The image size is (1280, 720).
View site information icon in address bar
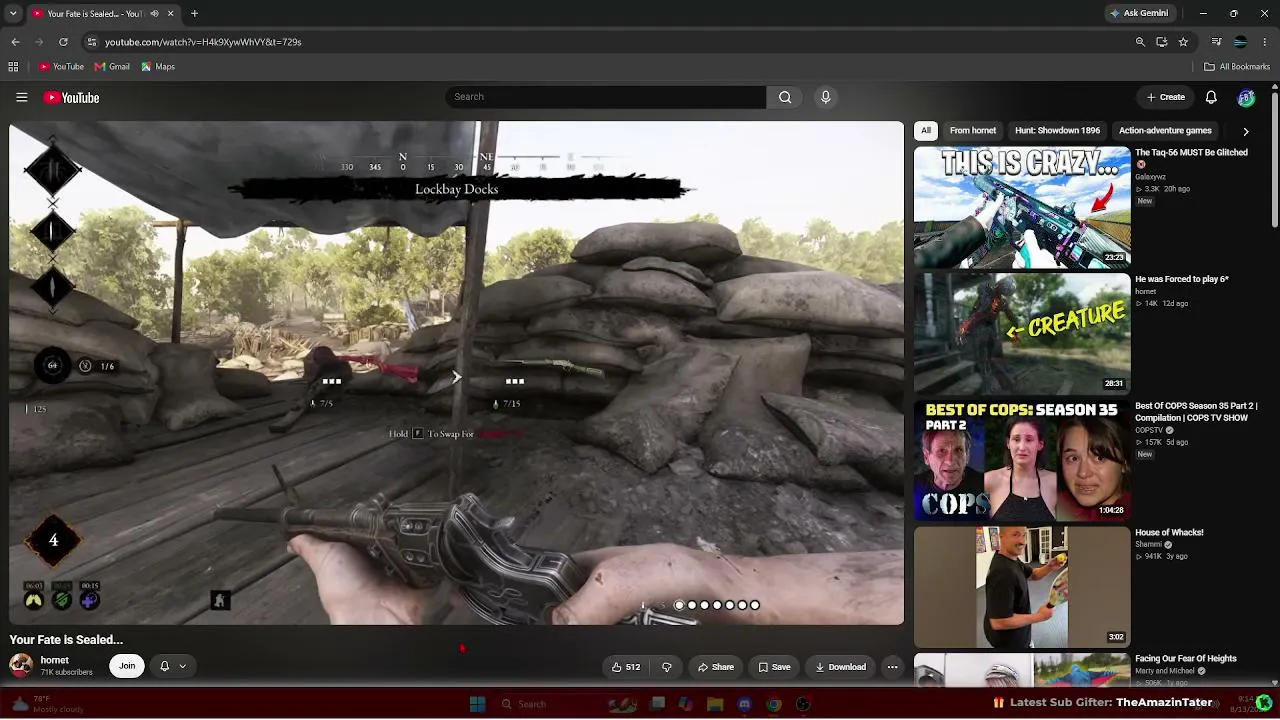(x=91, y=42)
